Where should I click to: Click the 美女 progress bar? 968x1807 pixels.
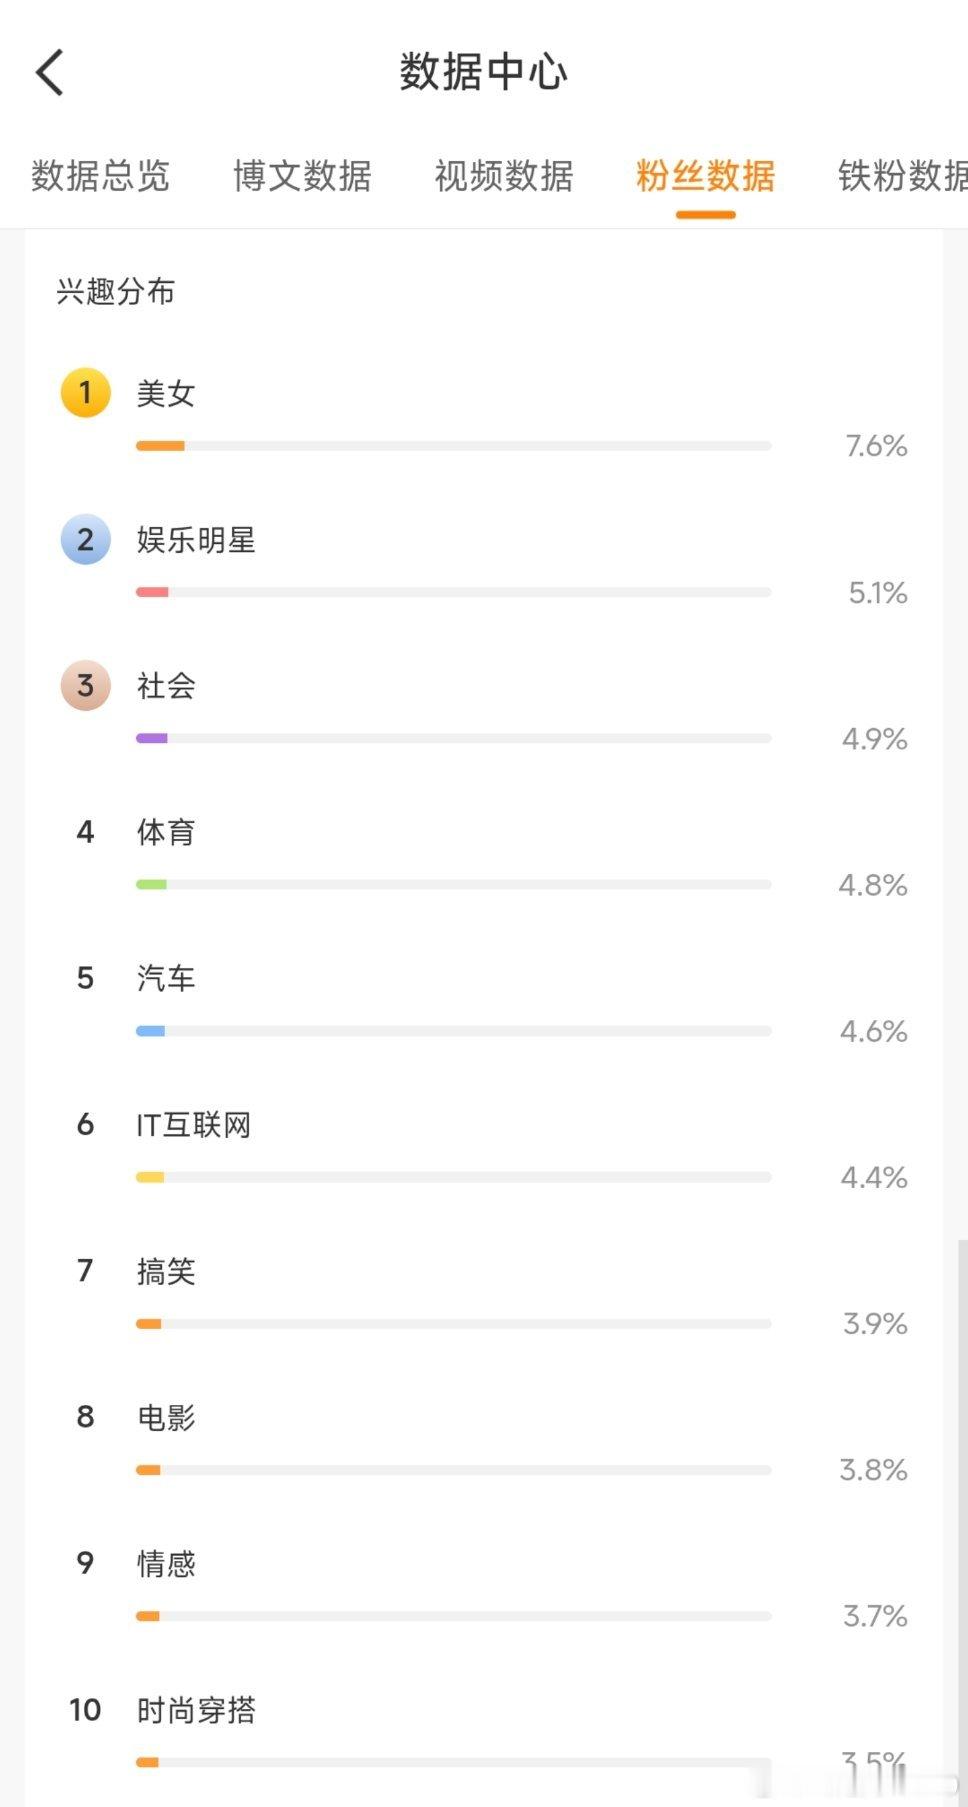453,446
